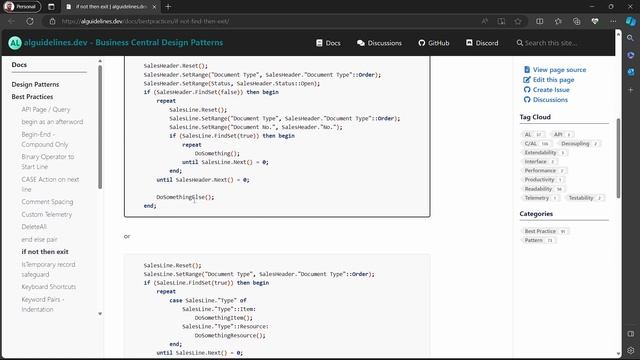Open the Best Practice category
Screen dimensions: 640x360
coord(545,231)
